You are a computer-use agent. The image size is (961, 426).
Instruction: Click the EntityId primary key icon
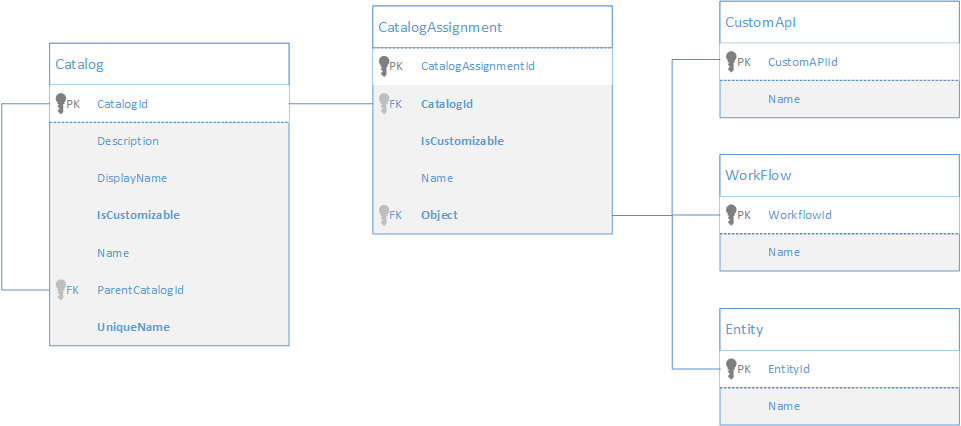click(x=731, y=368)
